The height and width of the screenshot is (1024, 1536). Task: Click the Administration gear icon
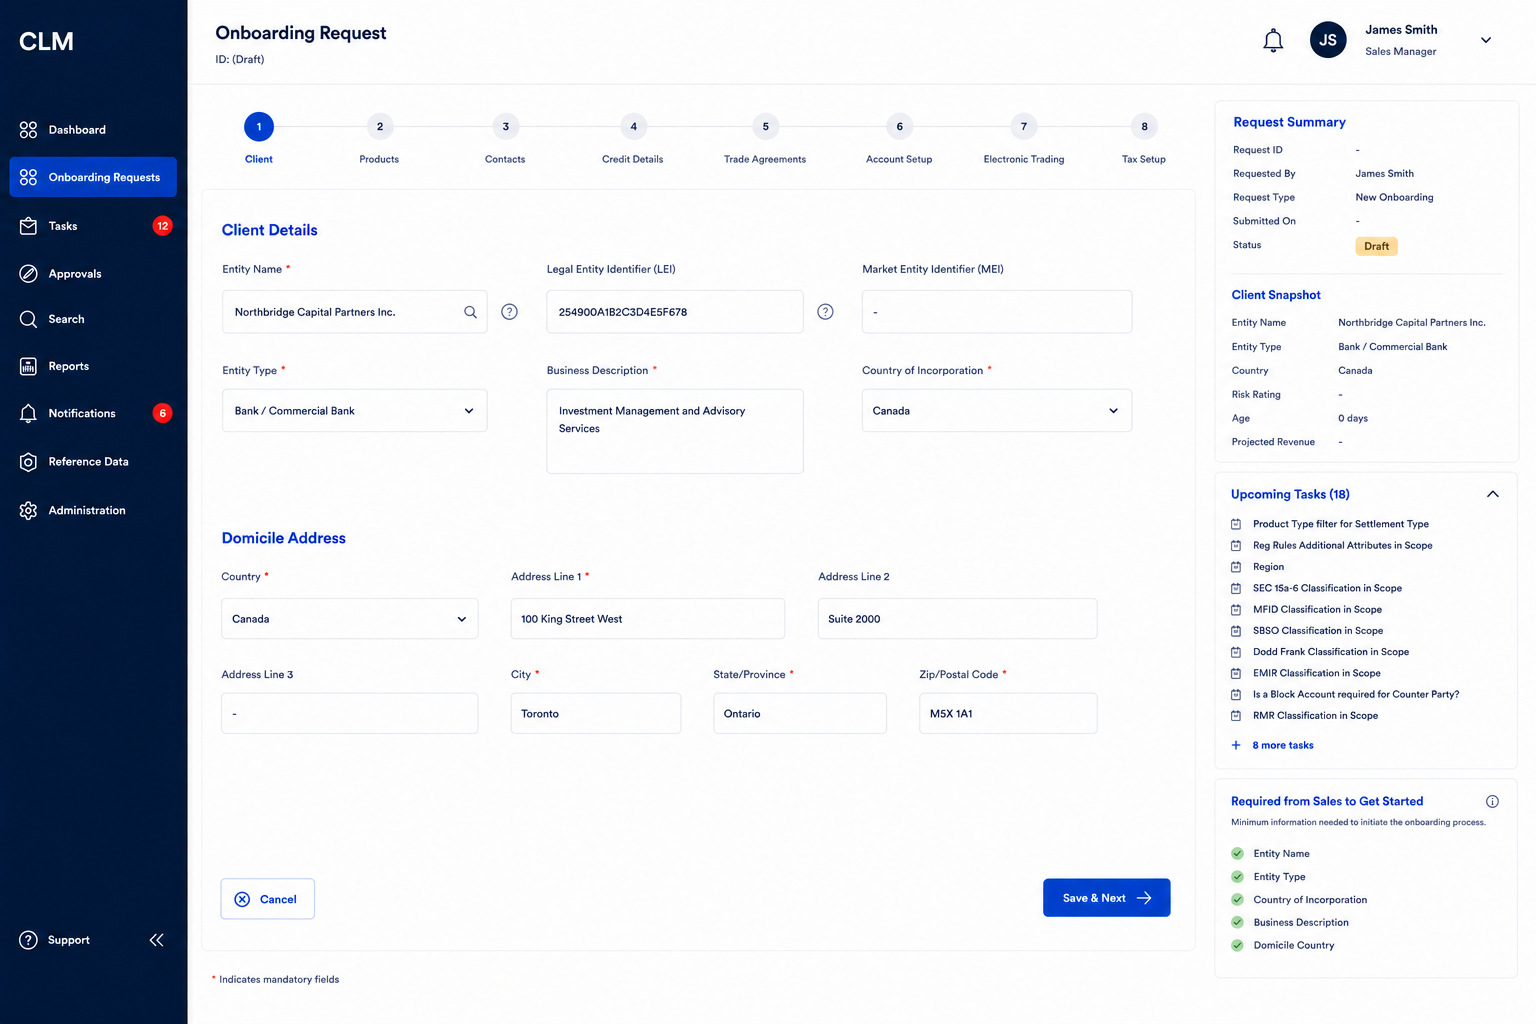28,510
